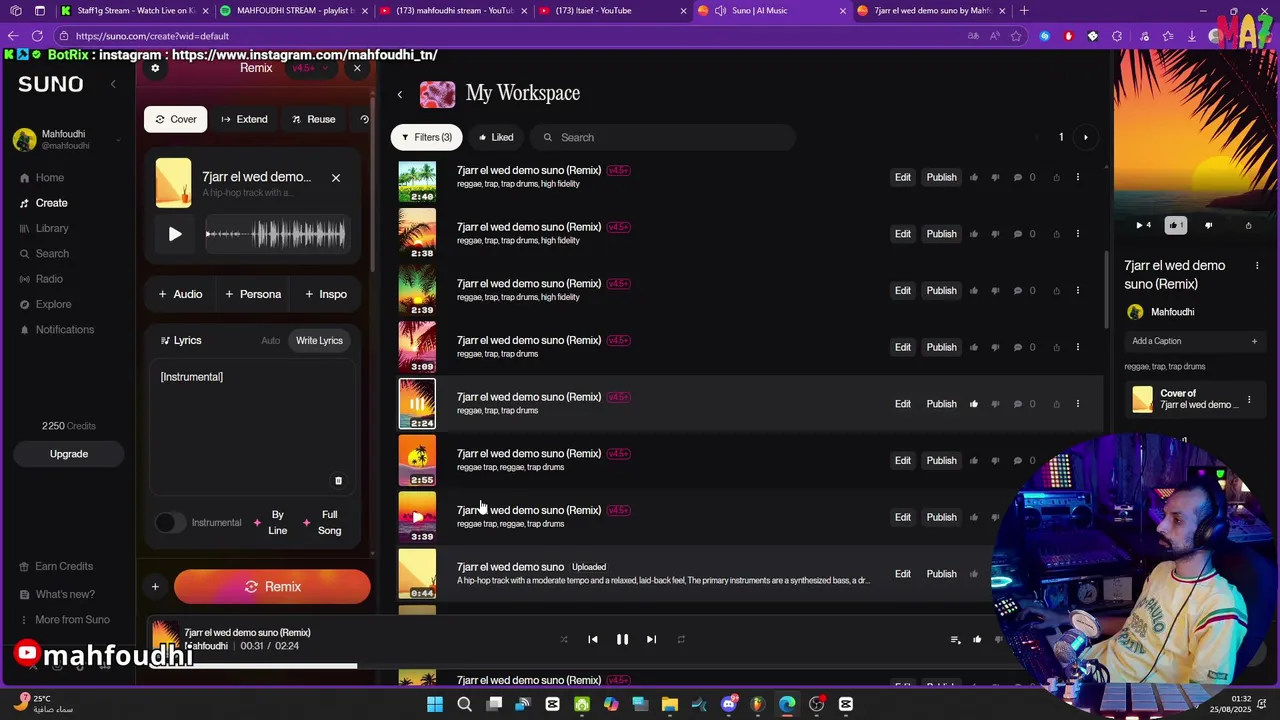Open Windows Start menu
Viewport: 1280px width, 720px height.
tap(435, 704)
